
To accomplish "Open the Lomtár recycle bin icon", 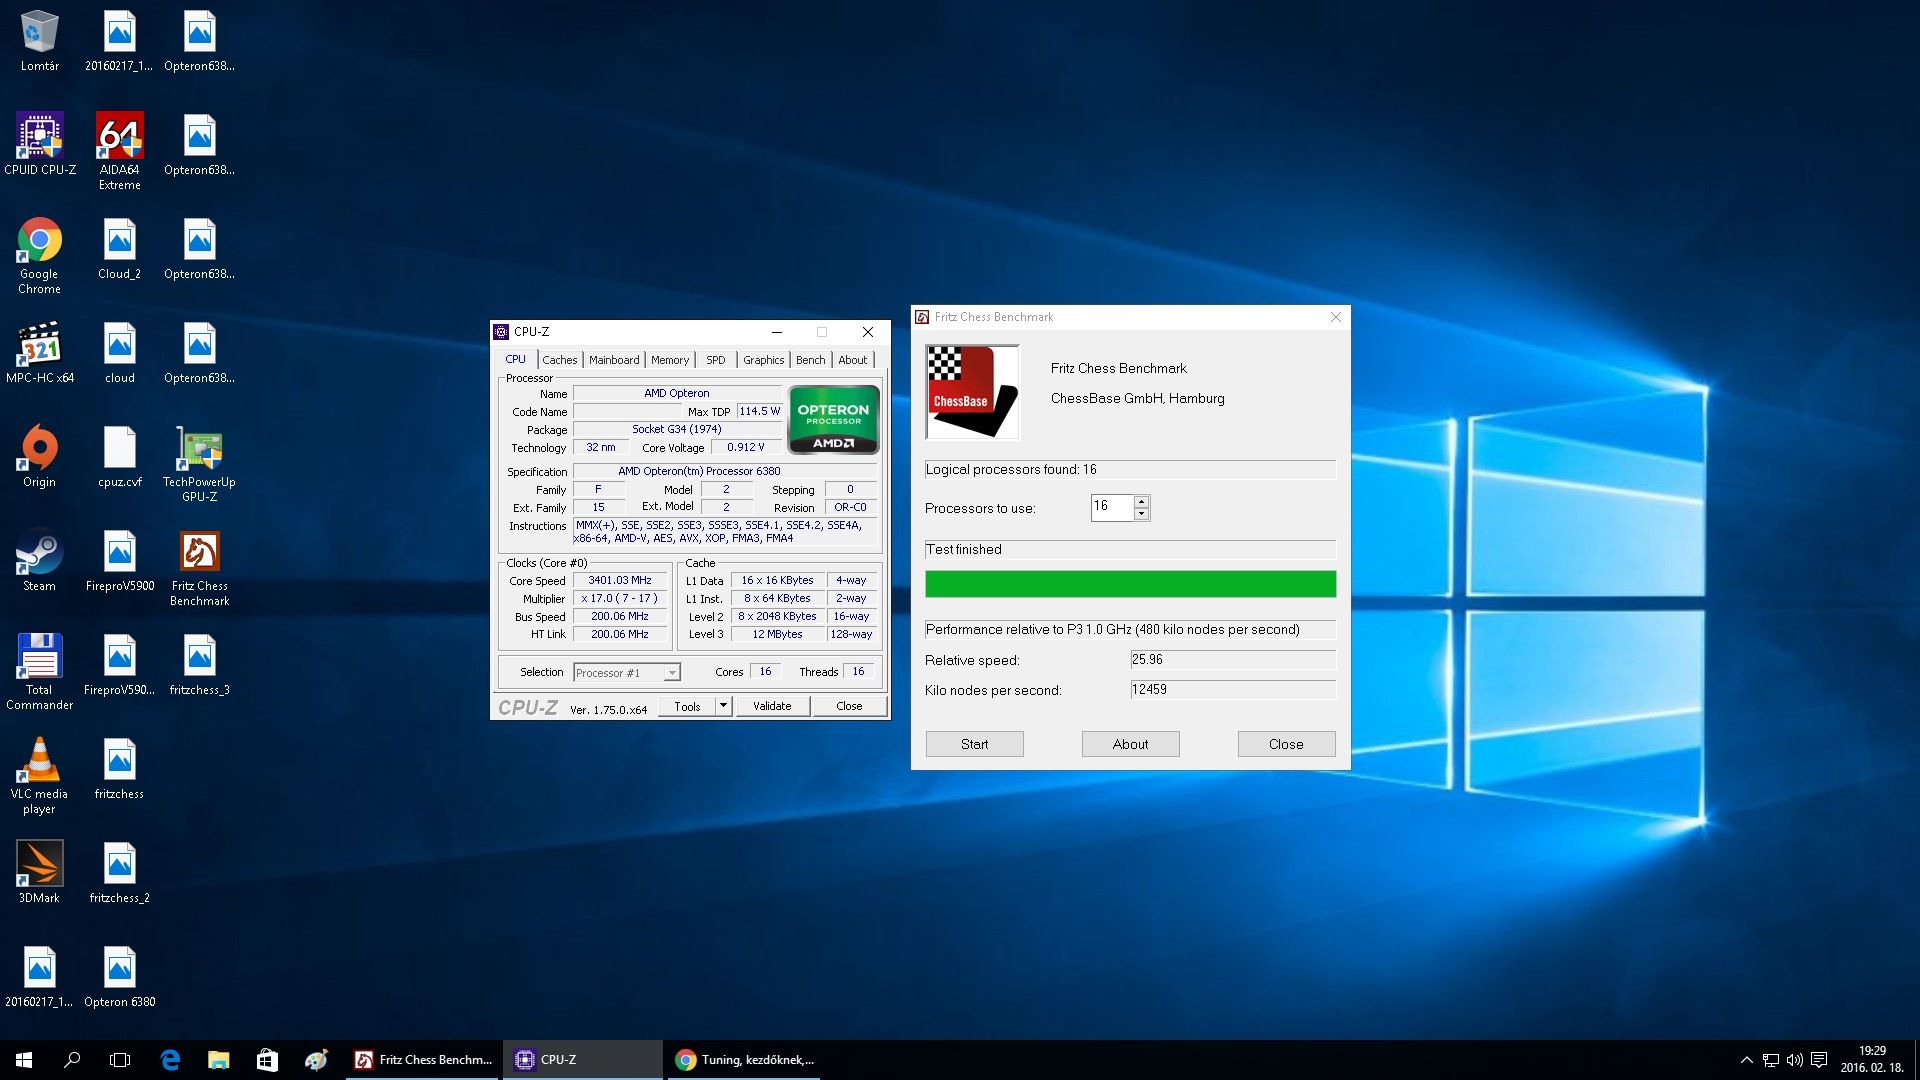I will click(40, 41).
